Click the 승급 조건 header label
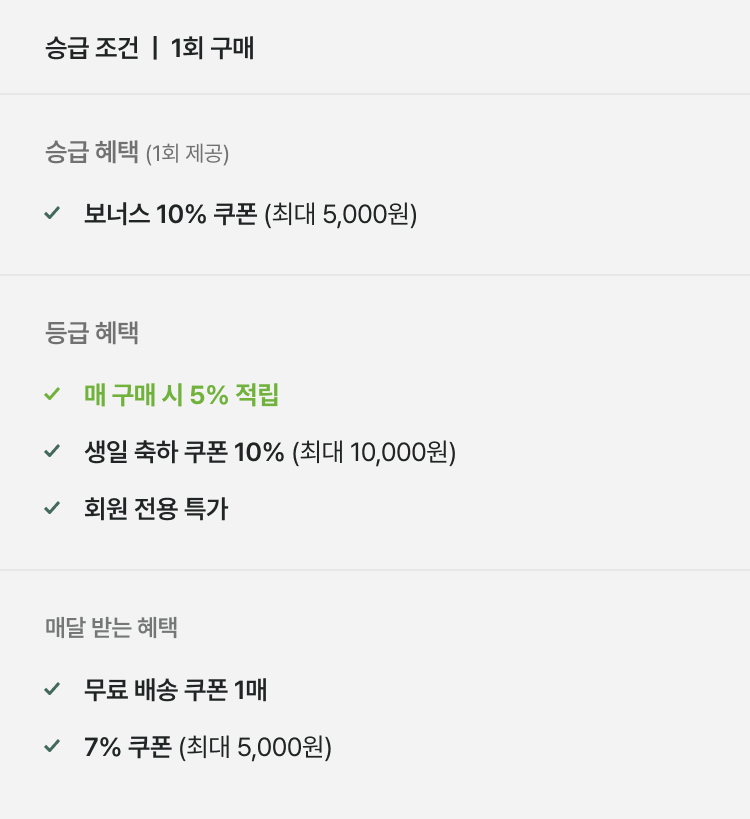The width and height of the screenshot is (750, 819). [x=92, y=48]
